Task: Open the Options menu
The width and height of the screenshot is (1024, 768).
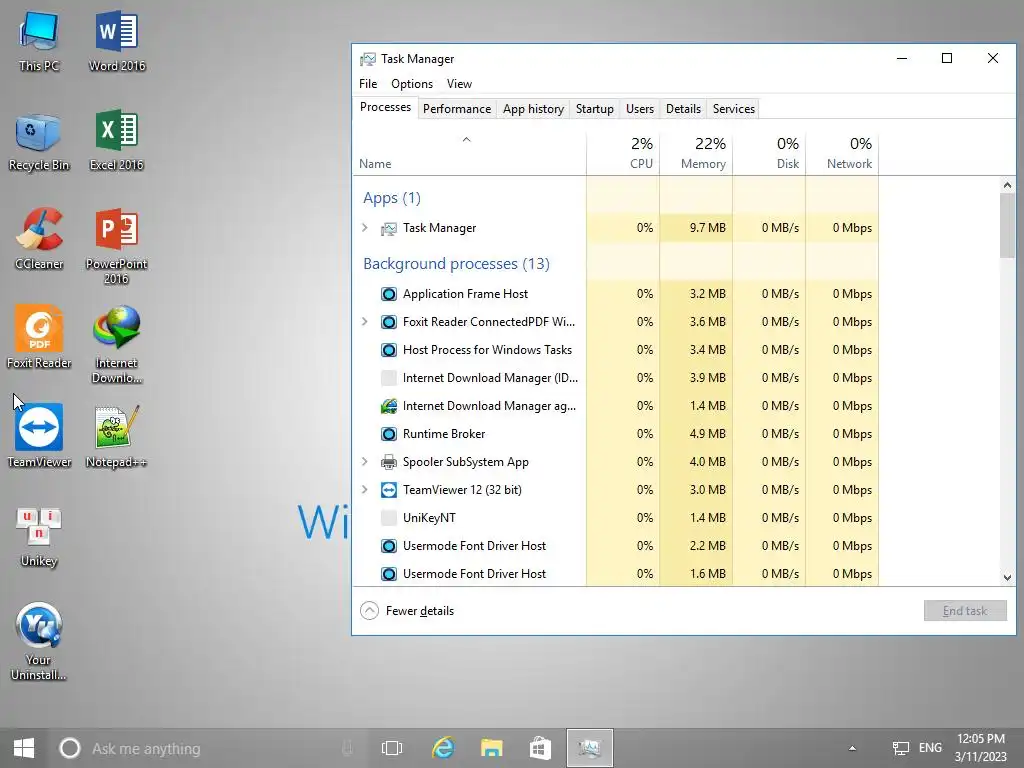Action: 411,84
